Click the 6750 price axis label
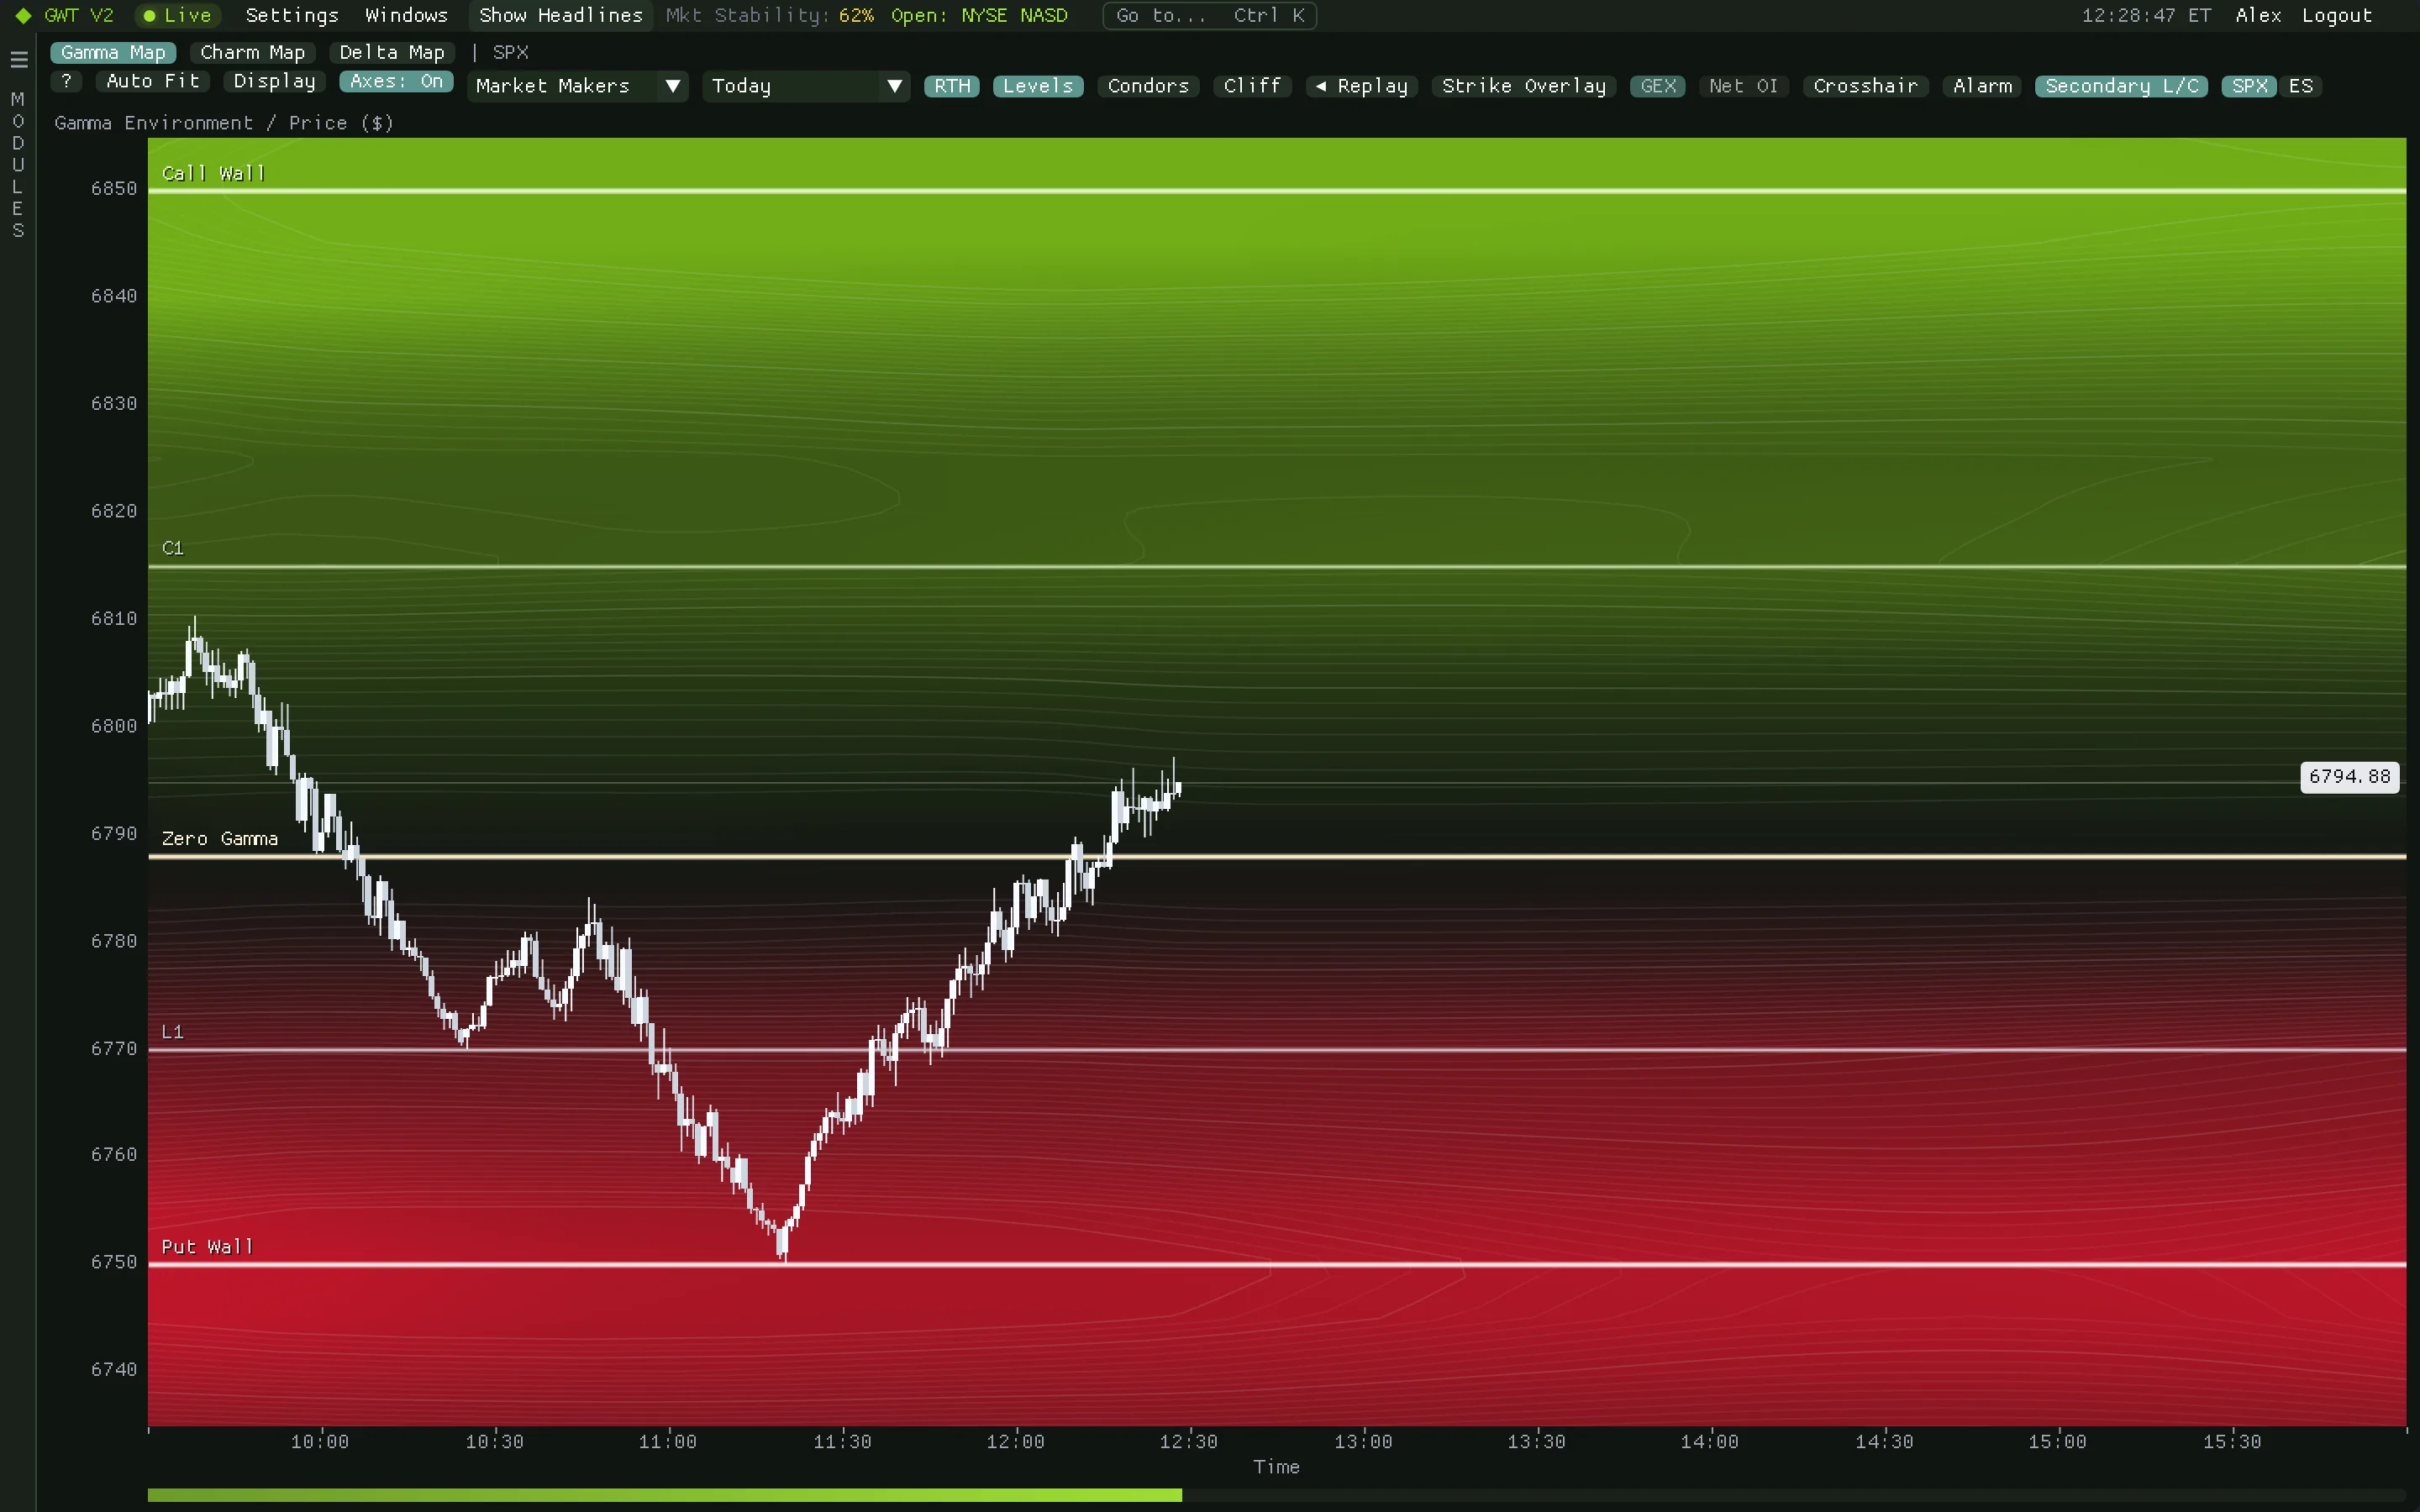Image resolution: width=2420 pixels, height=1512 pixels. coord(114,1262)
